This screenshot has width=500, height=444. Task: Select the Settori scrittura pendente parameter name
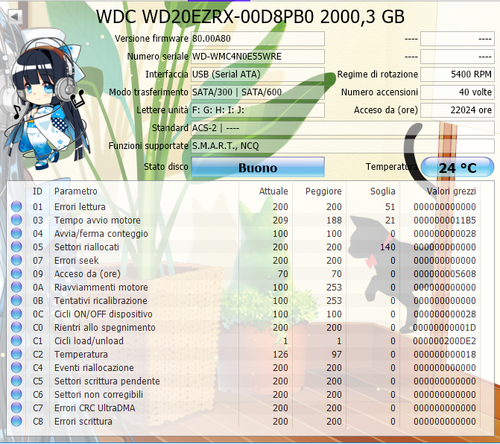click(107, 381)
